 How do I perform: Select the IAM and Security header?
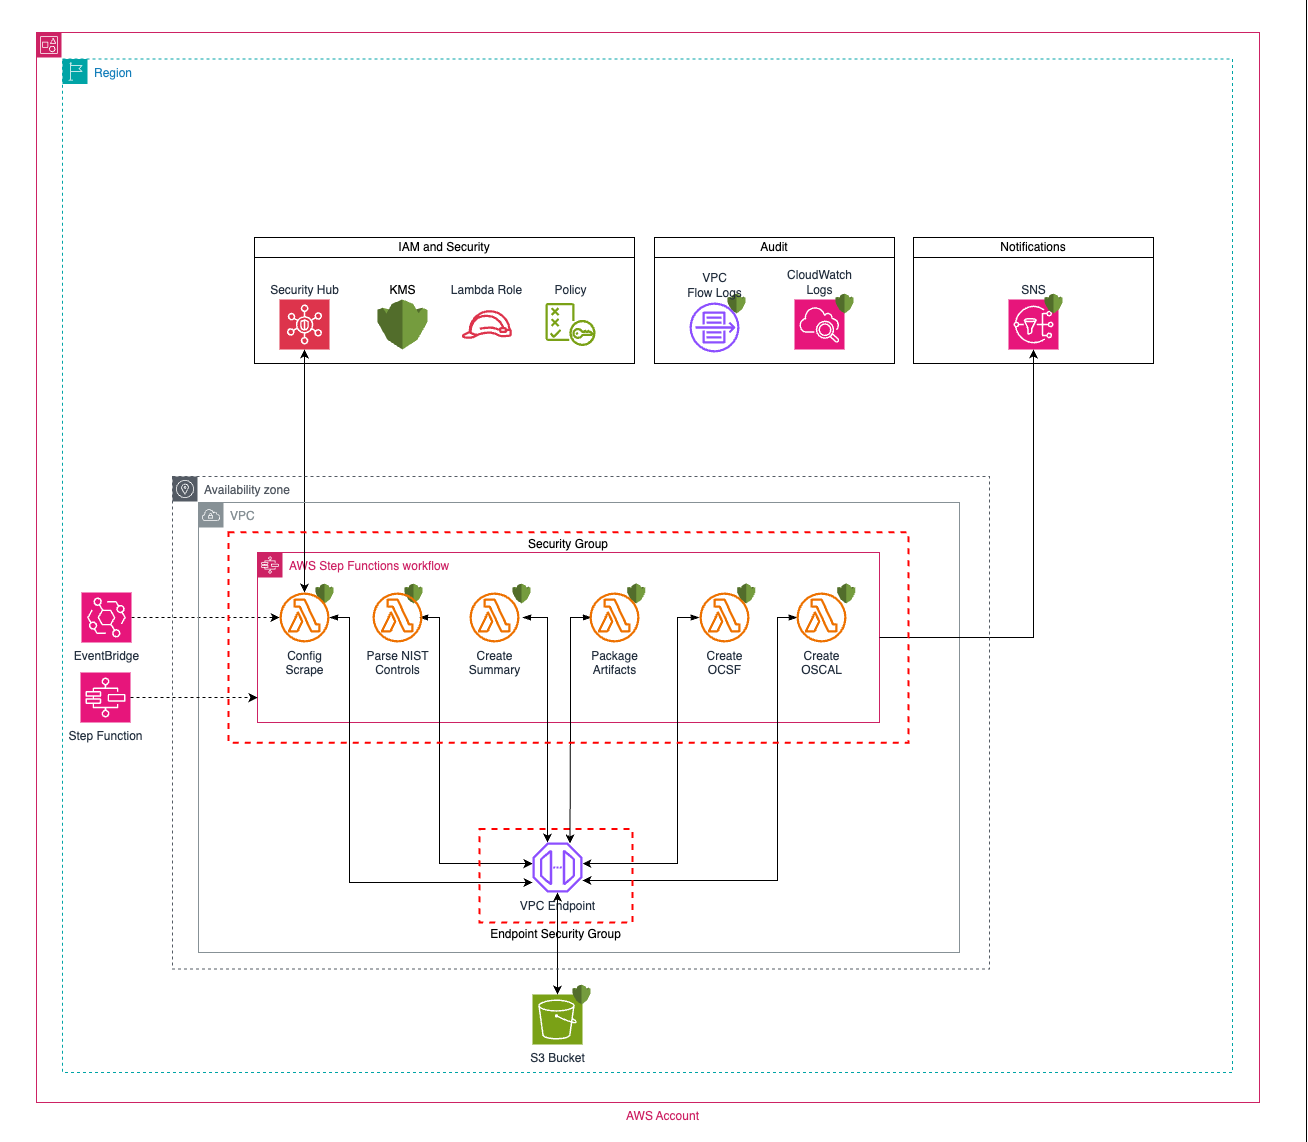point(444,247)
